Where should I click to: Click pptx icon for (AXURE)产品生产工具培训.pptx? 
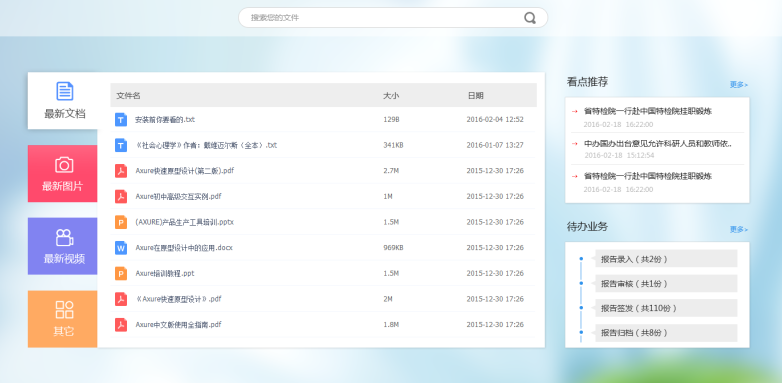click(x=121, y=222)
